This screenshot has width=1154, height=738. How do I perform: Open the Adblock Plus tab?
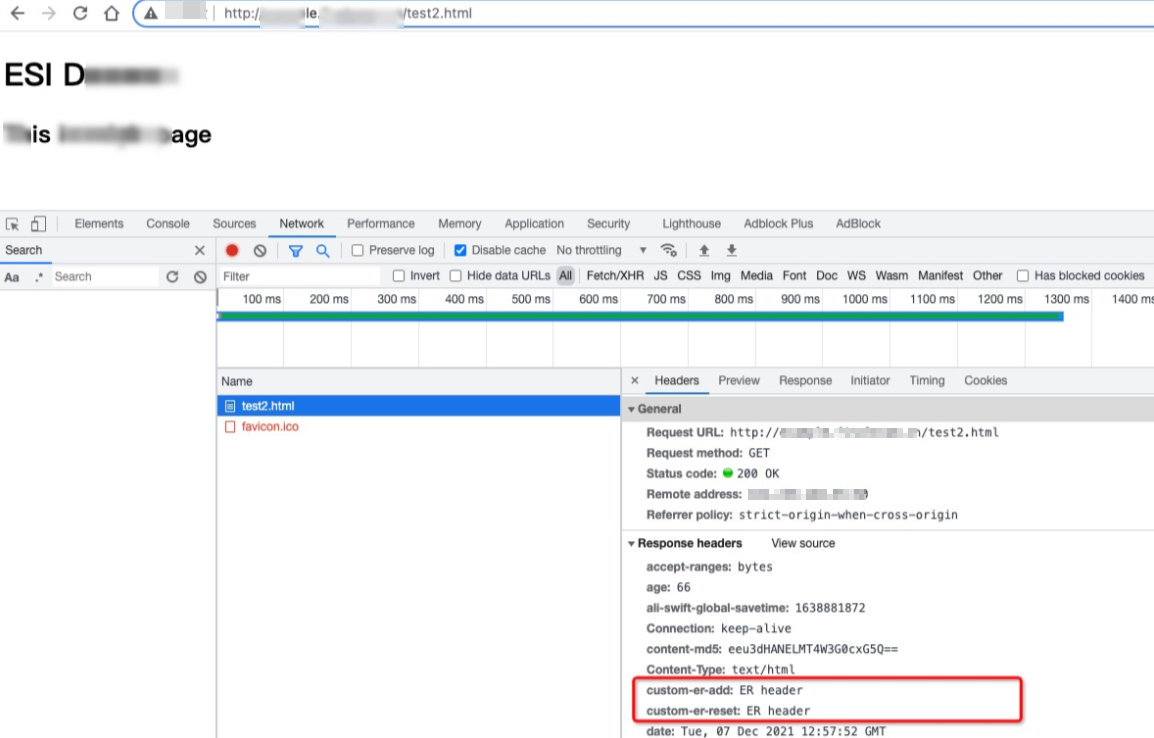[778, 224]
